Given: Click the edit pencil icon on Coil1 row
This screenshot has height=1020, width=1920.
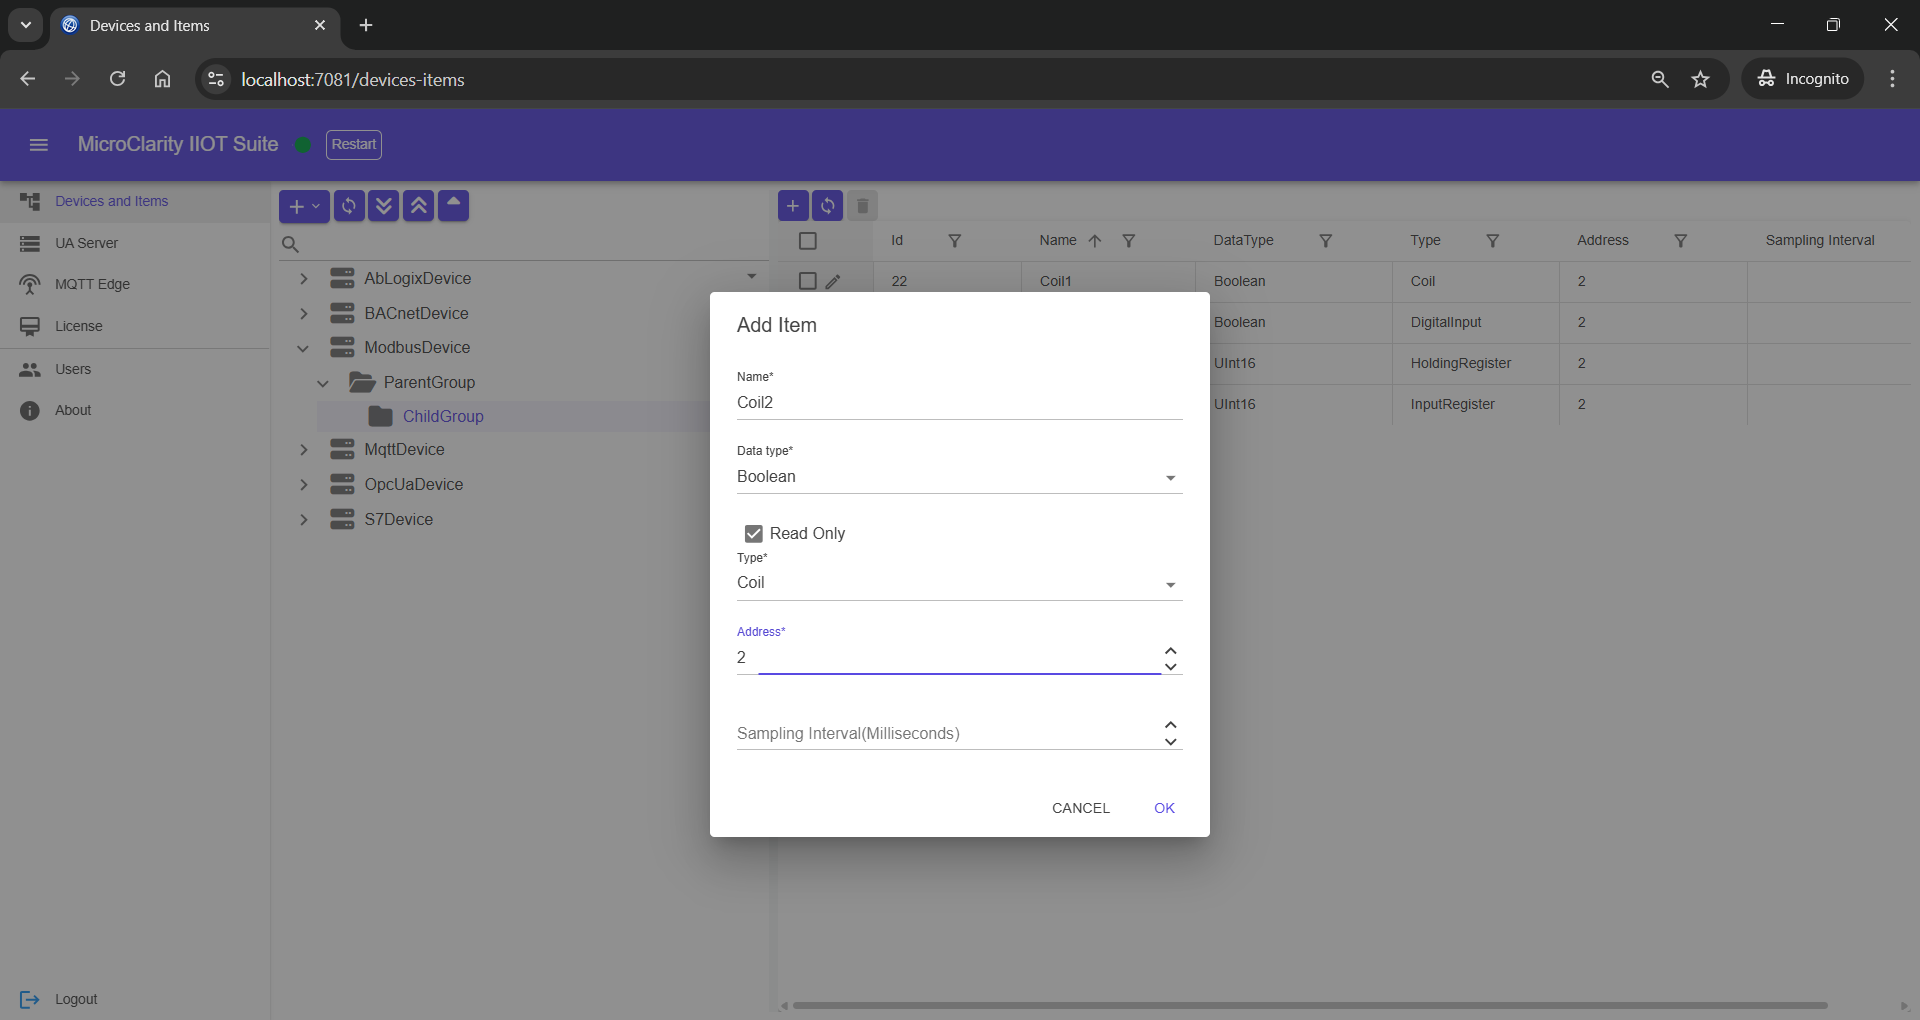Looking at the screenshot, I should coord(834,281).
